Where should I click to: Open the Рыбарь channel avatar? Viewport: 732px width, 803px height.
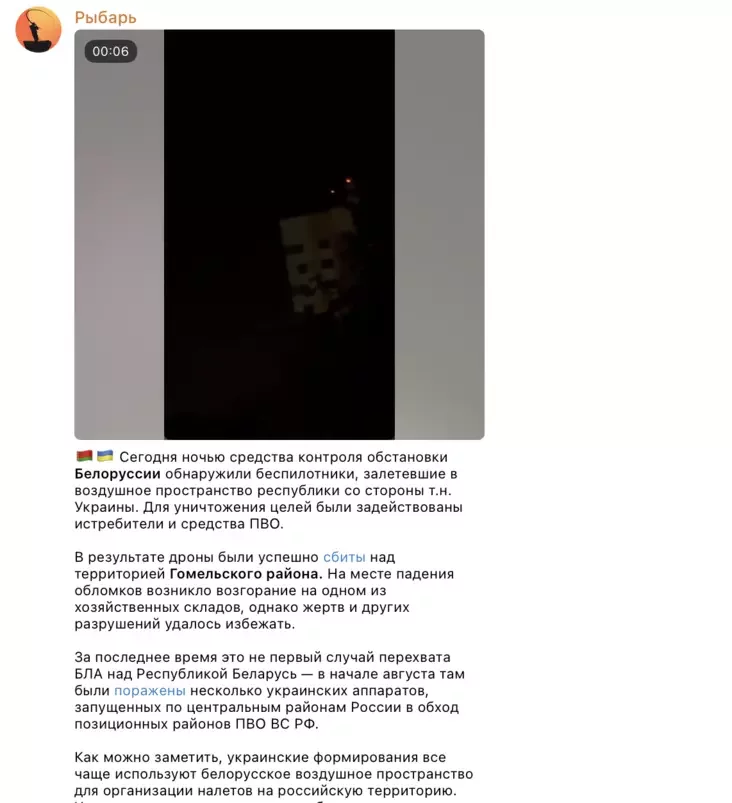tap(38, 29)
